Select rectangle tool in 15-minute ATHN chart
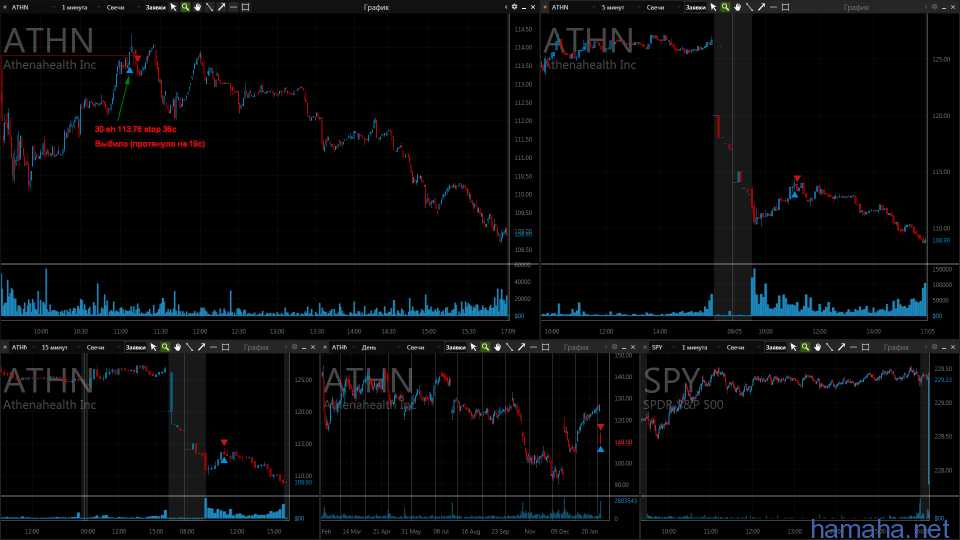Image resolution: width=960 pixels, height=540 pixels. coord(225,347)
